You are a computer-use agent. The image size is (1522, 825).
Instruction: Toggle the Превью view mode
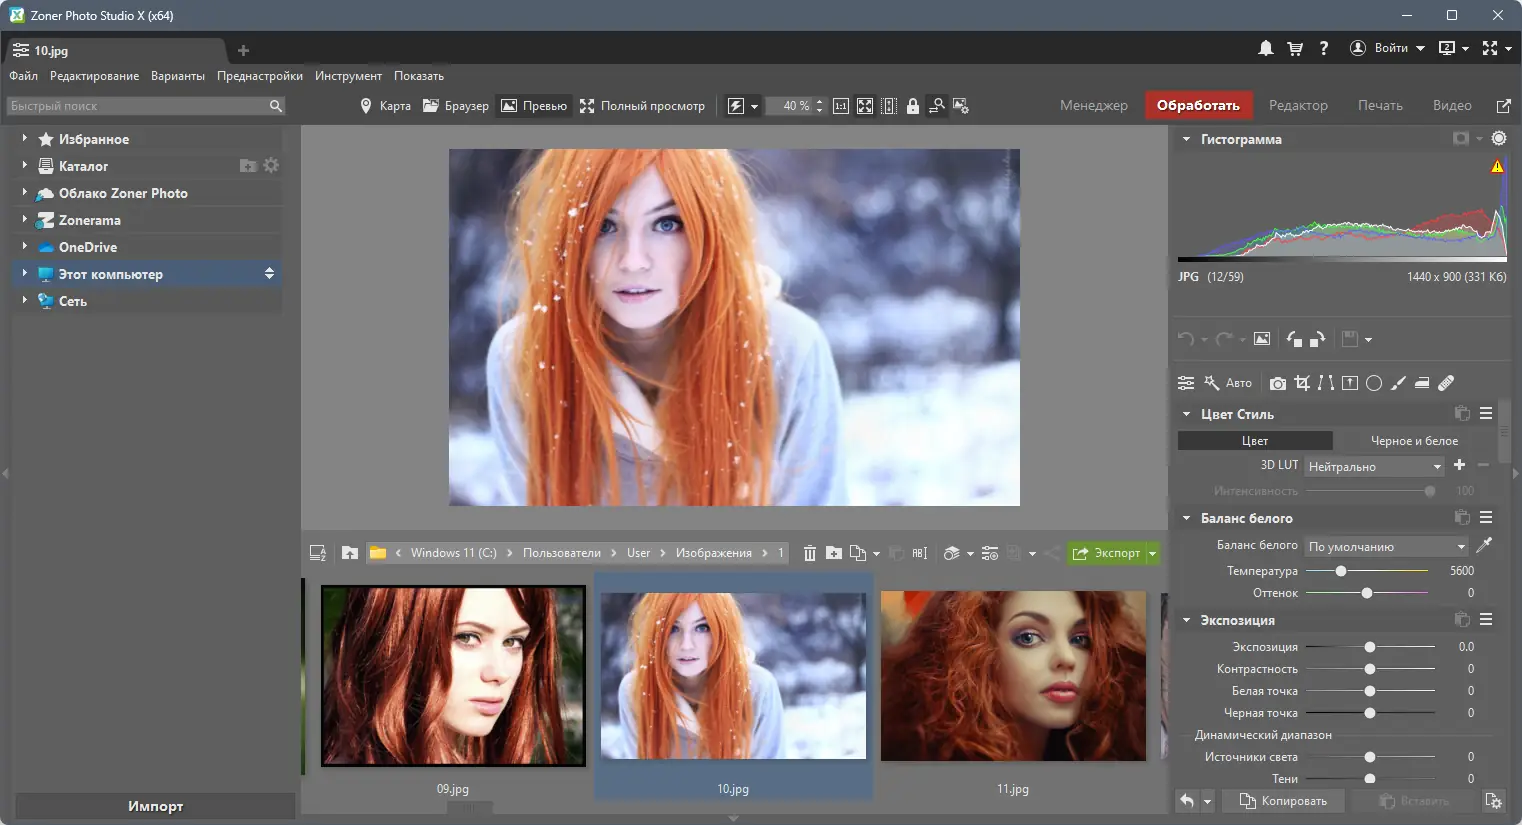pos(534,106)
